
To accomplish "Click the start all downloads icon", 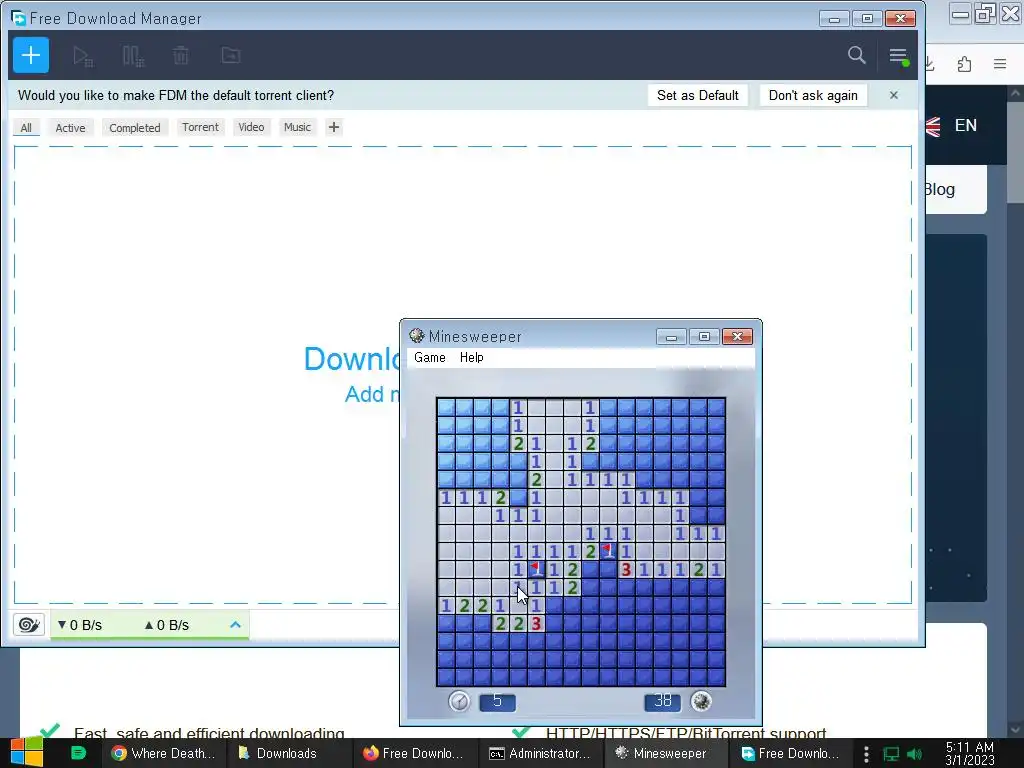I will point(83,56).
